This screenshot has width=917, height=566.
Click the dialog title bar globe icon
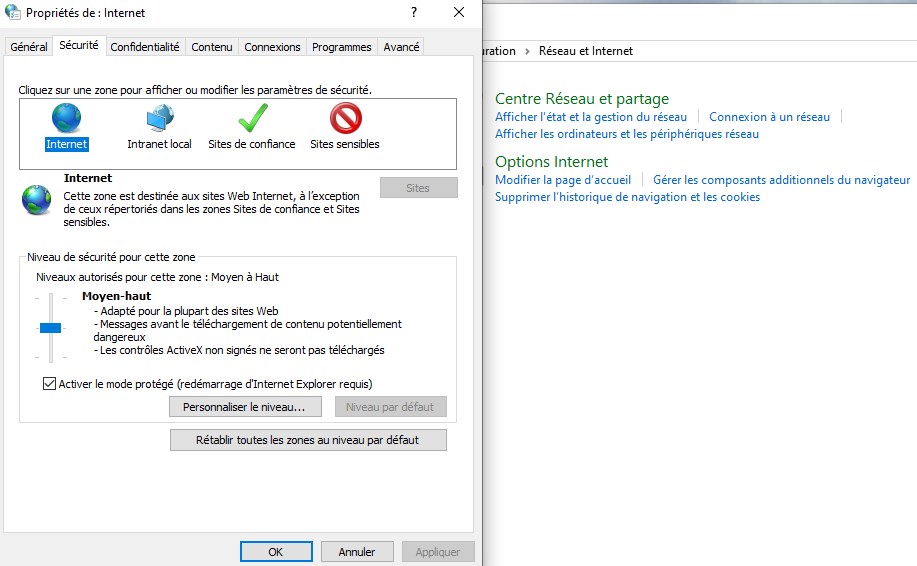pyautogui.click(x=12, y=13)
